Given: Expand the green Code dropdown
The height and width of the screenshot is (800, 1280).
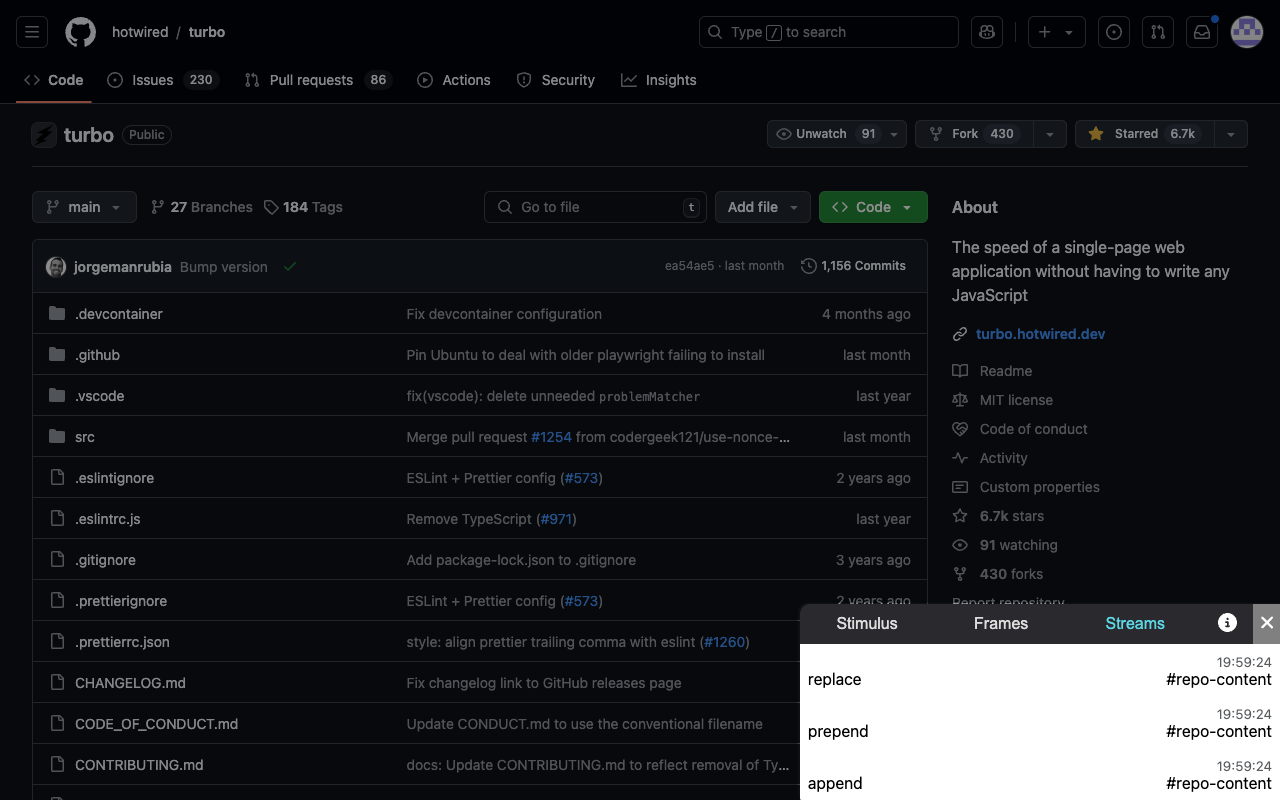Looking at the screenshot, I should [x=872, y=207].
